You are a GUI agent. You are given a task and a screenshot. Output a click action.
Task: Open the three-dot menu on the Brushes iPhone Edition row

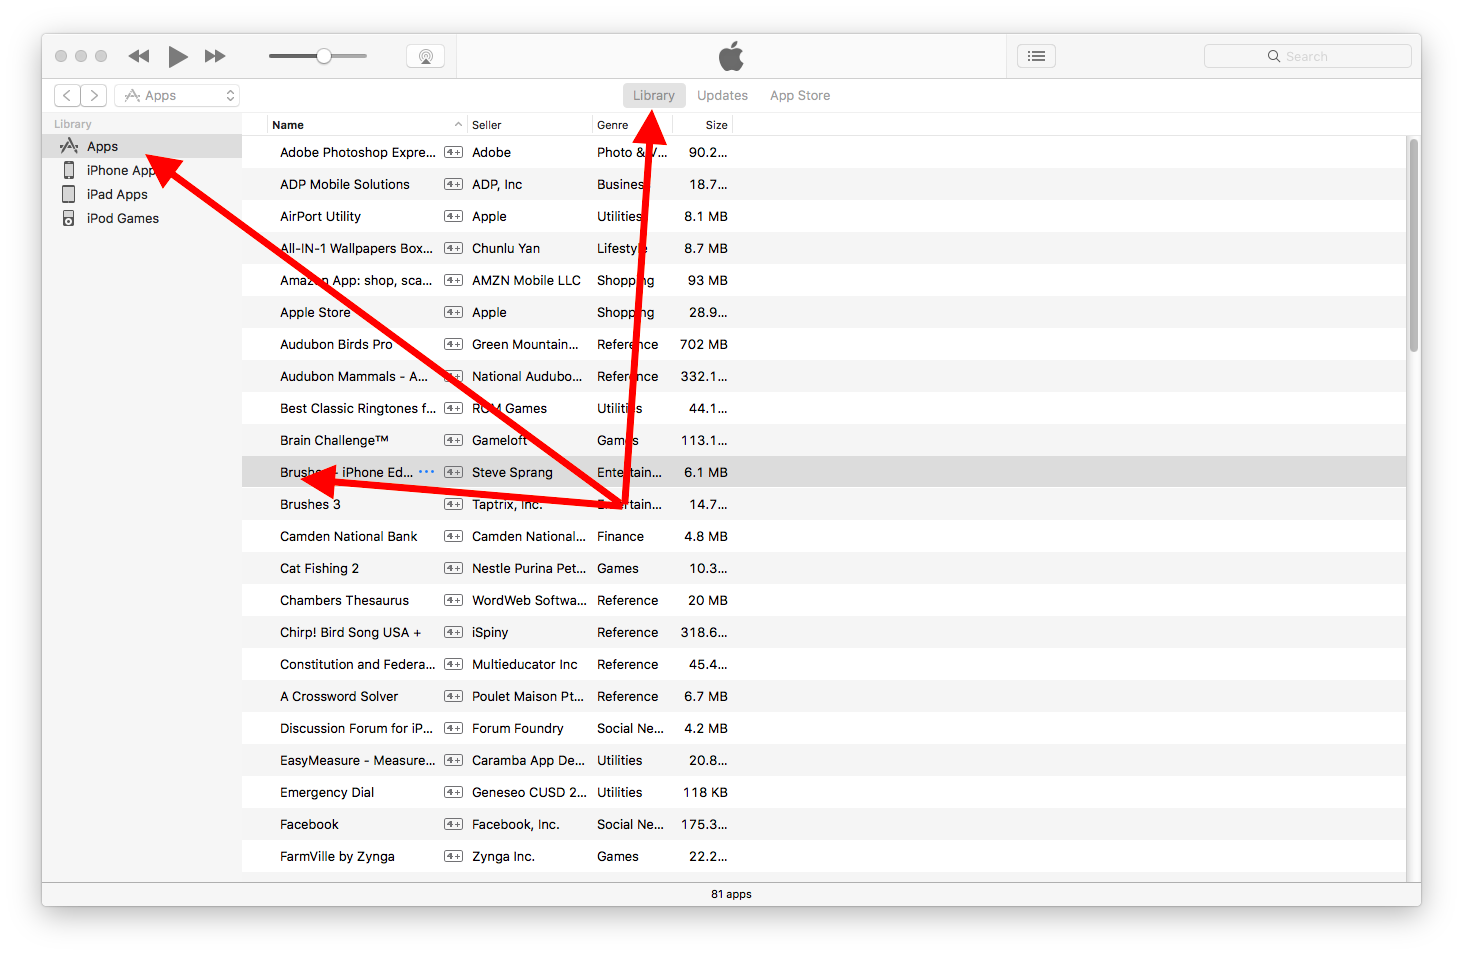[x=427, y=472]
